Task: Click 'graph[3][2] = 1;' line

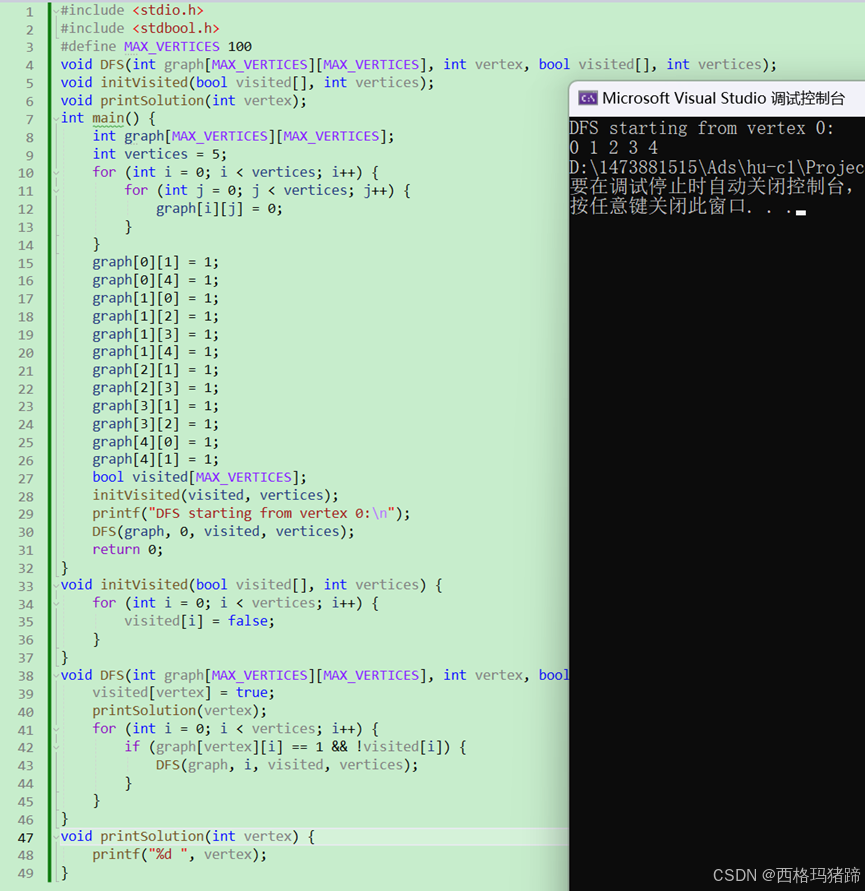Action: click(155, 424)
